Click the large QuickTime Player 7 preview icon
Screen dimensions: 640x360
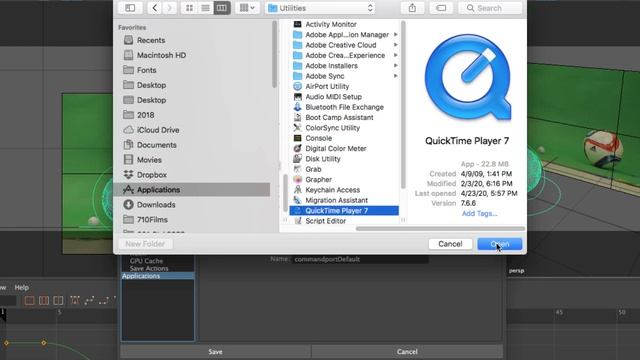[468, 78]
